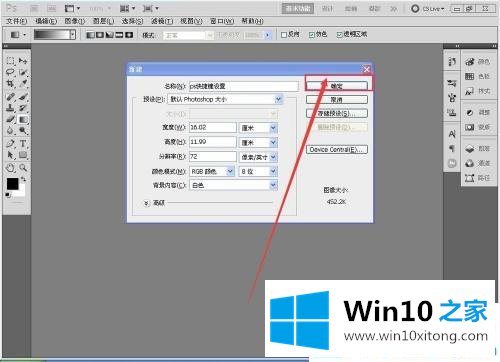
Task: Swap foreground and background colors
Action: coord(23,179)
